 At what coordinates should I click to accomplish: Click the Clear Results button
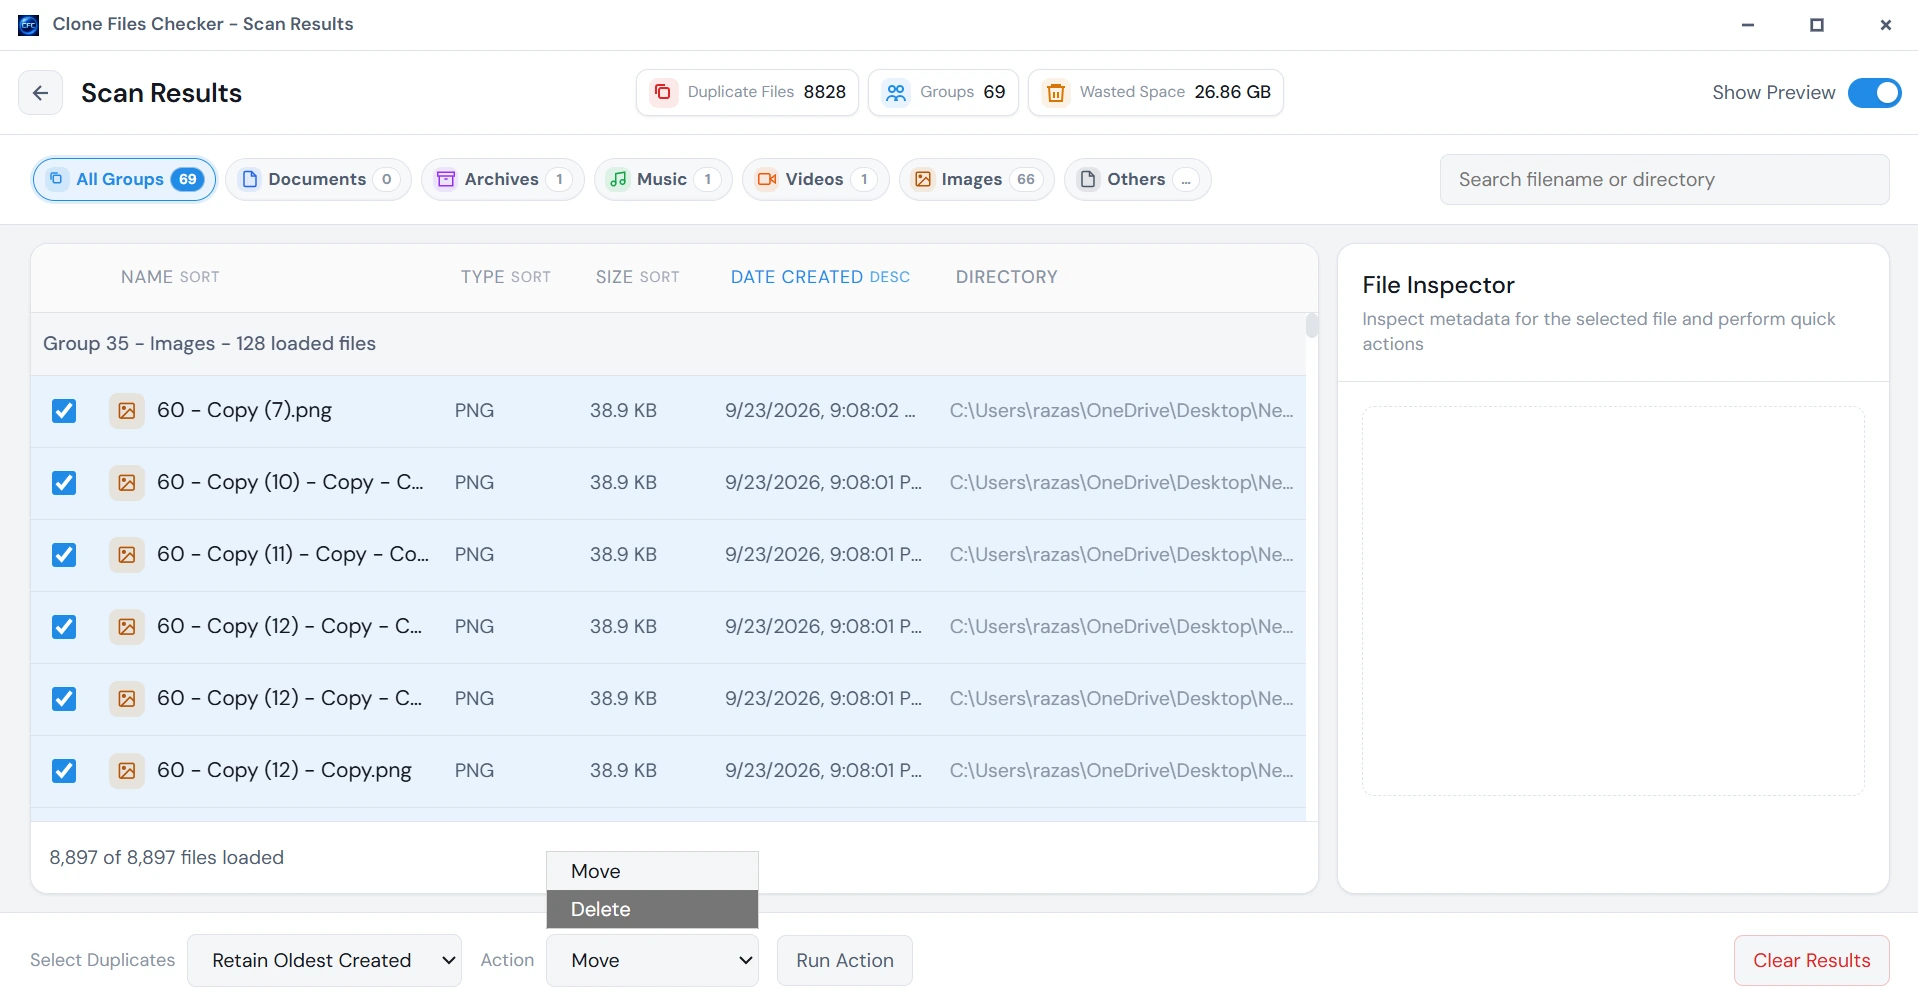[x=1811, y=961]
